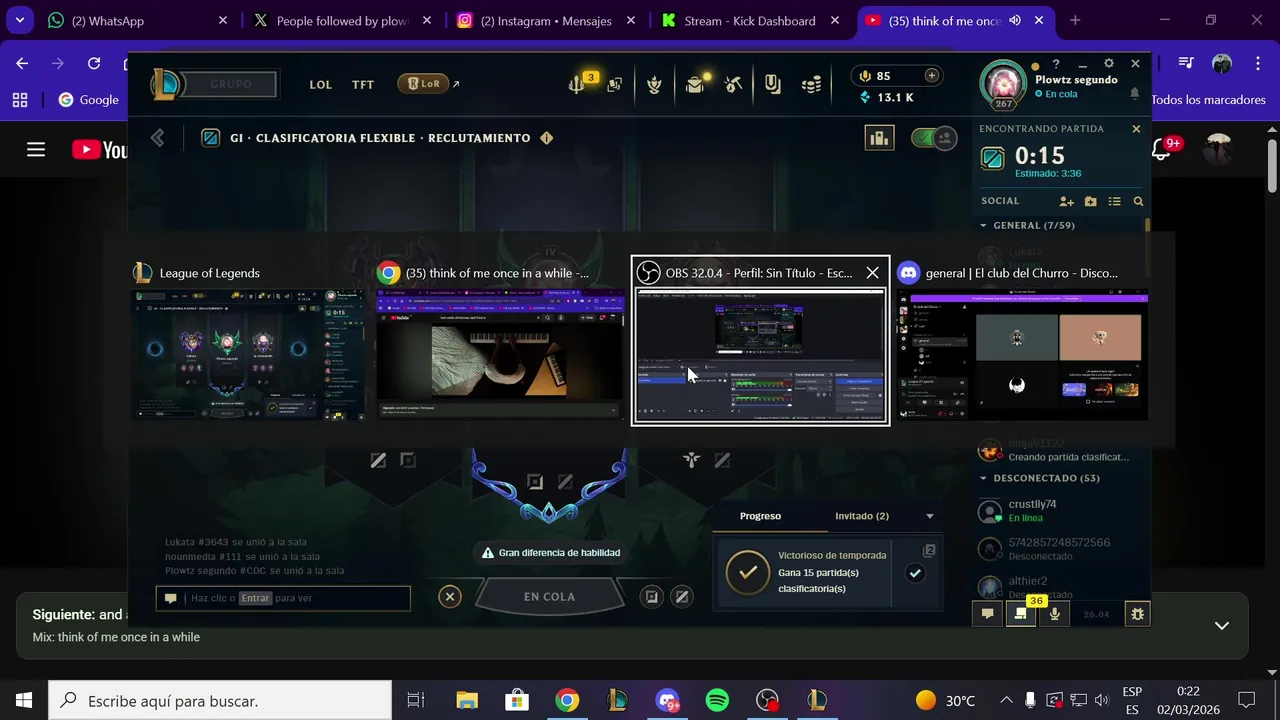Viewport: 1280px width, 720px height.
Task: Click the search icon in Social panel
Action: [x=1138, y=201]
